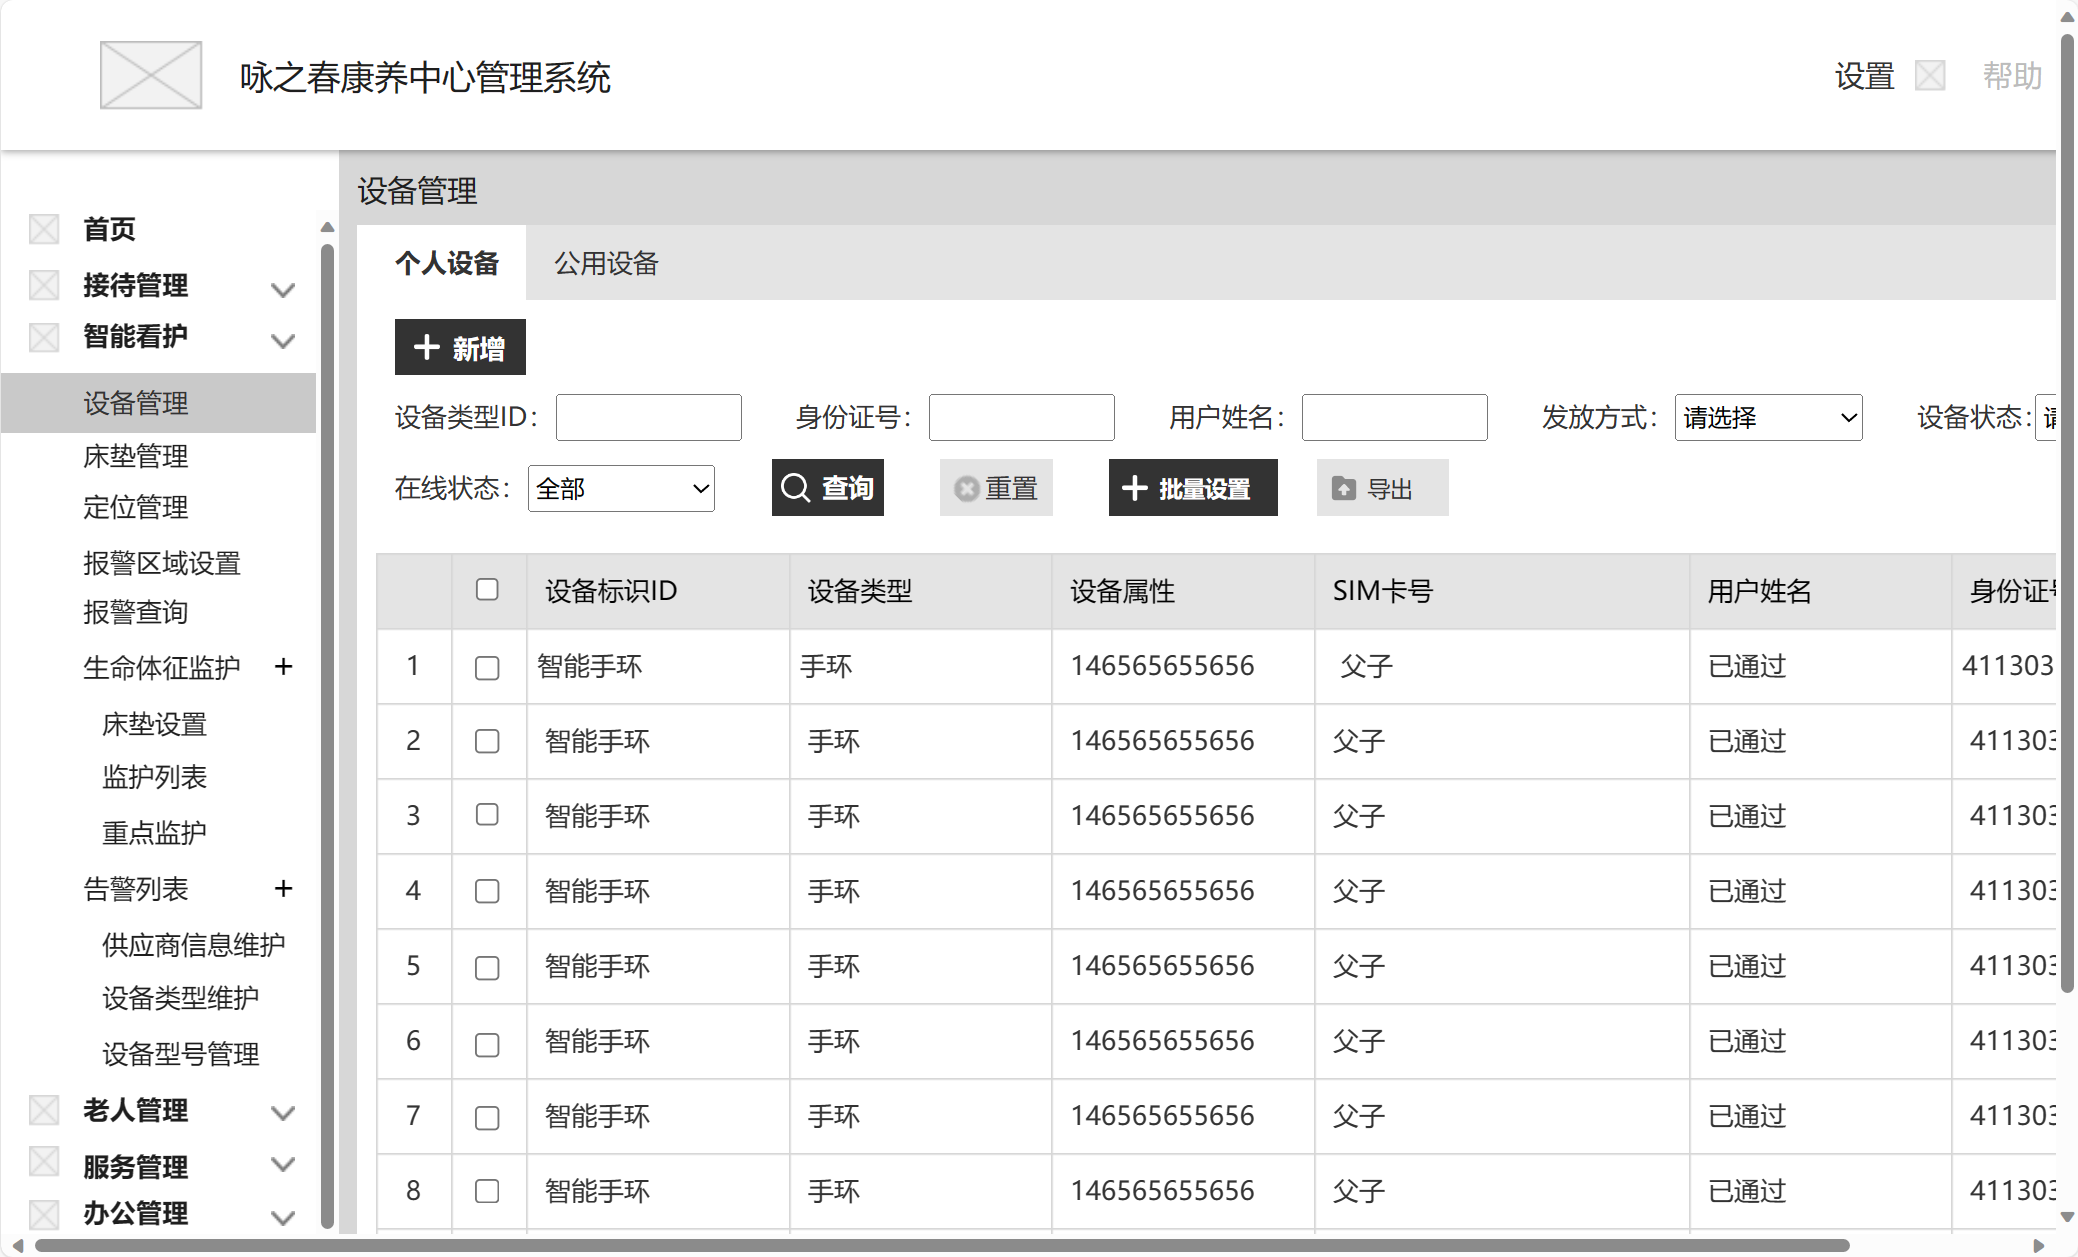Viewport: 2078px width, 1257px height.
Task: Open the 在线状态 dropdown showing 全部
Action: pyautogui.click(x=621, y=488)
